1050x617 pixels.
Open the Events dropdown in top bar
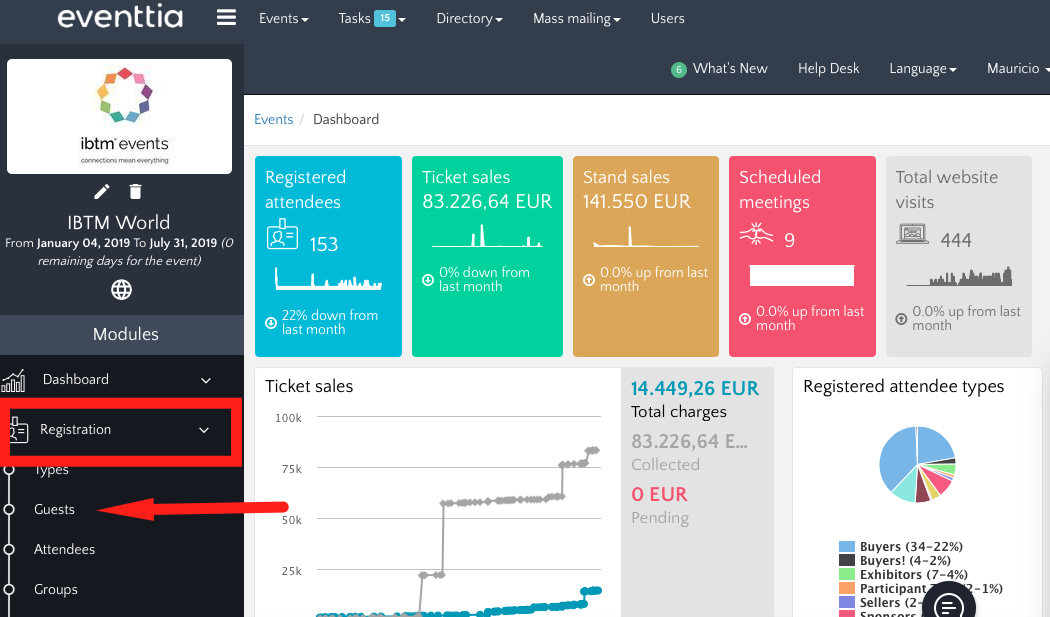[x=283, y=18]
